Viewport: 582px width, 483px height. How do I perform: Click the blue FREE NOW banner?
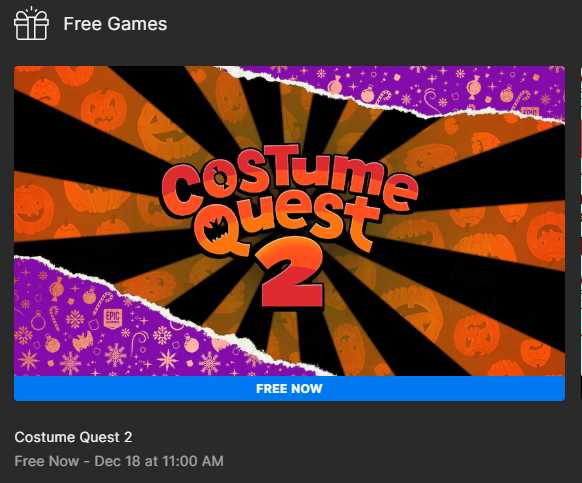289,388
